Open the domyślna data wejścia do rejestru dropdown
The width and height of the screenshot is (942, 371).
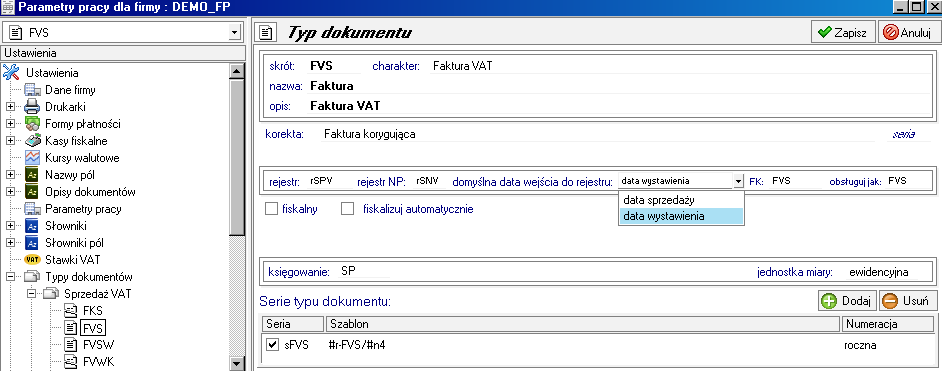[x=738, y=181]
